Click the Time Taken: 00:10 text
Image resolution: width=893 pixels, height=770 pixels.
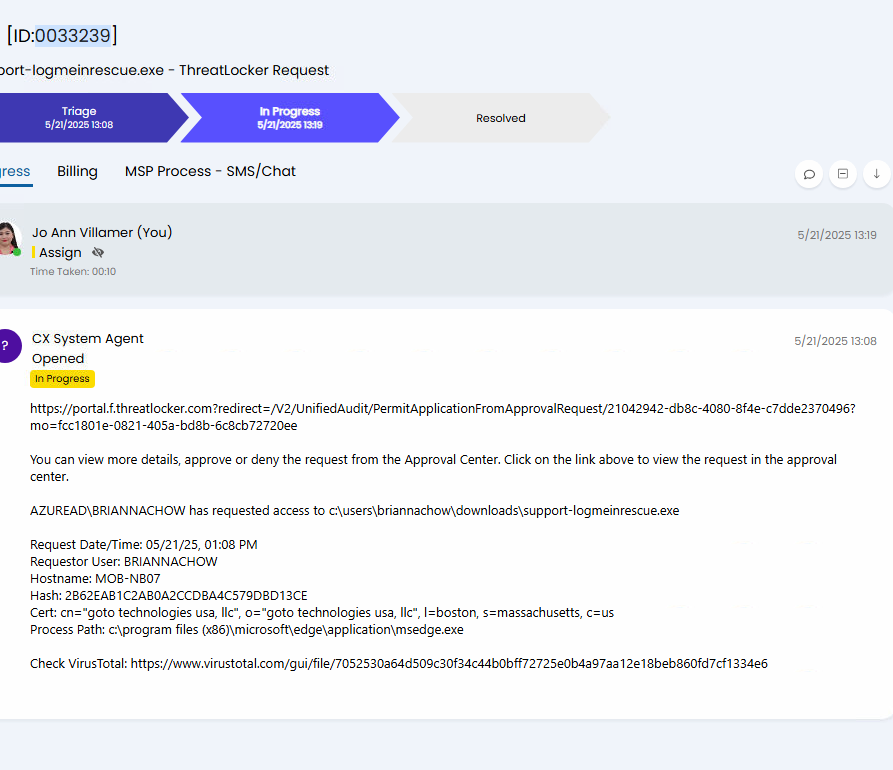point(73,272)
